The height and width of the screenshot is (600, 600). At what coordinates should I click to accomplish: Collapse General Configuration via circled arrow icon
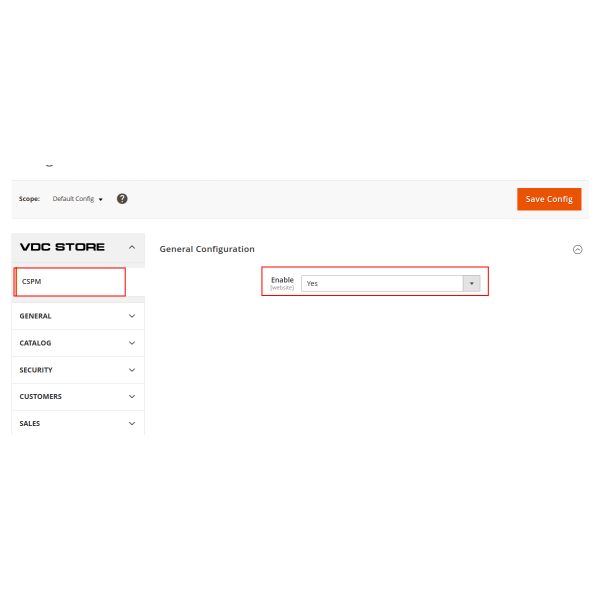tap(577, 250)
